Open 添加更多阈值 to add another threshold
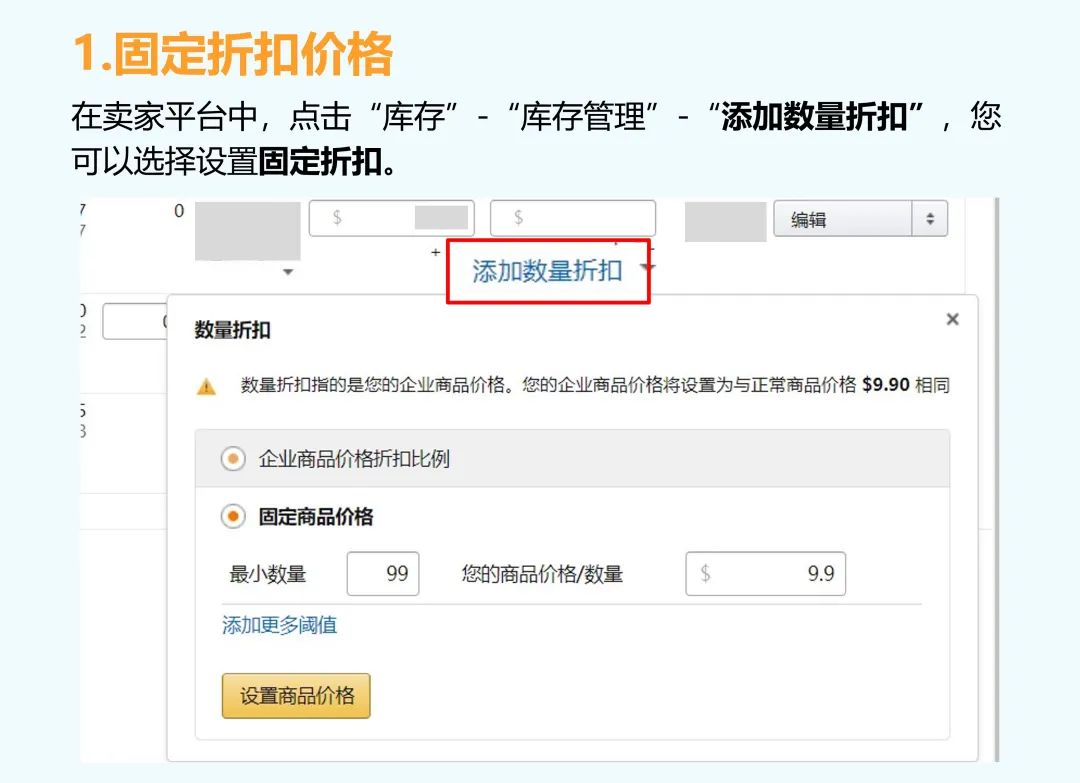 coord(279,625)
